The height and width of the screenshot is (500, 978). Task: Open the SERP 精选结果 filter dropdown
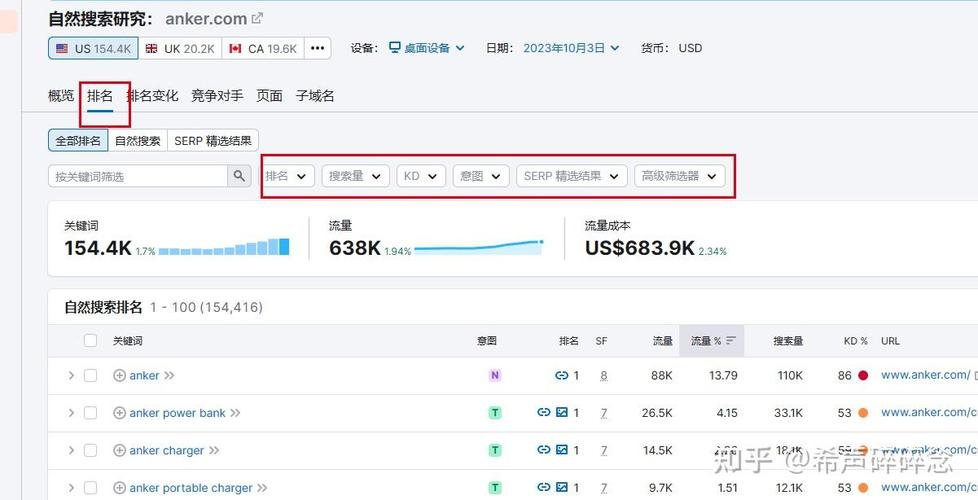click(x=571, y=176)
